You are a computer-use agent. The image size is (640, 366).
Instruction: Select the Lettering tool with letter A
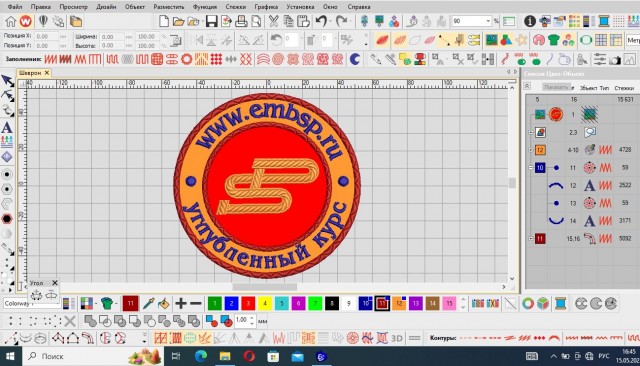pyautogui.click(x=7, y=128)
